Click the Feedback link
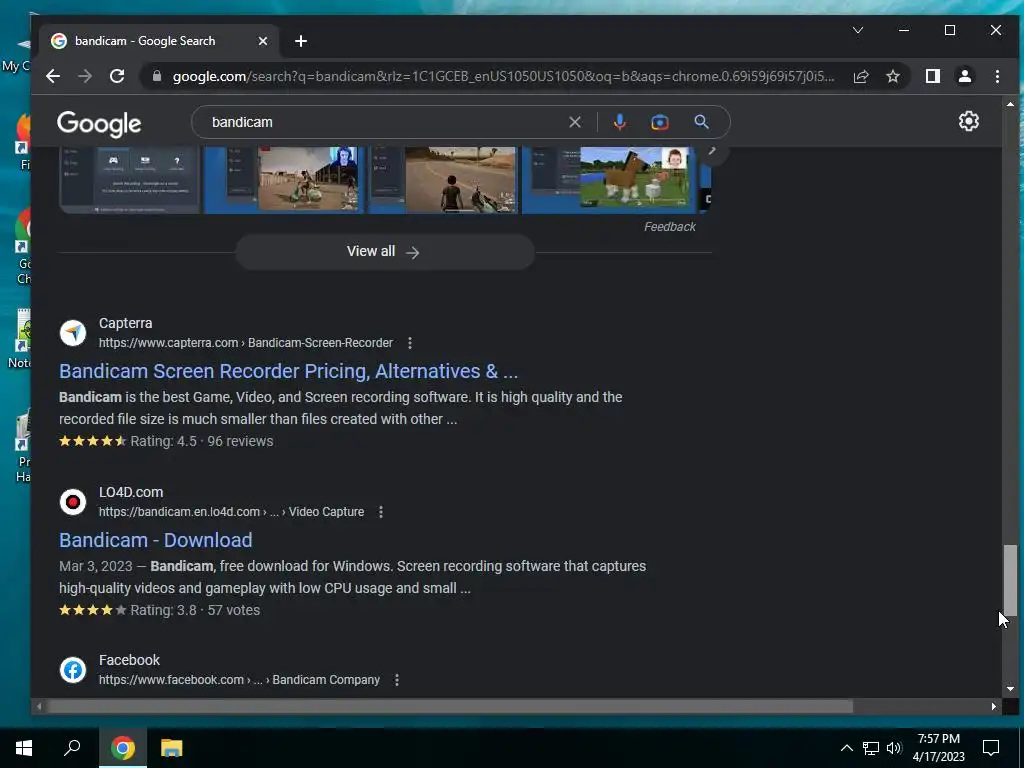 (669, 227)
